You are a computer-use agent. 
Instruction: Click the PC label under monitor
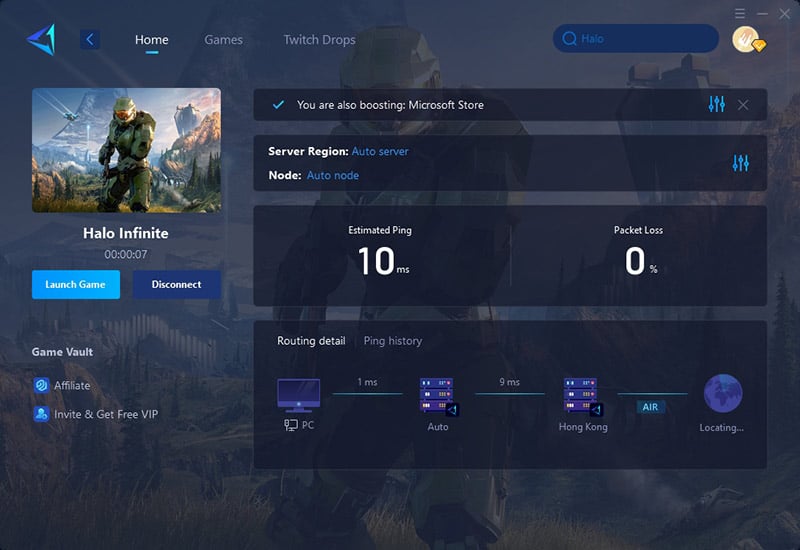point(308,425)
